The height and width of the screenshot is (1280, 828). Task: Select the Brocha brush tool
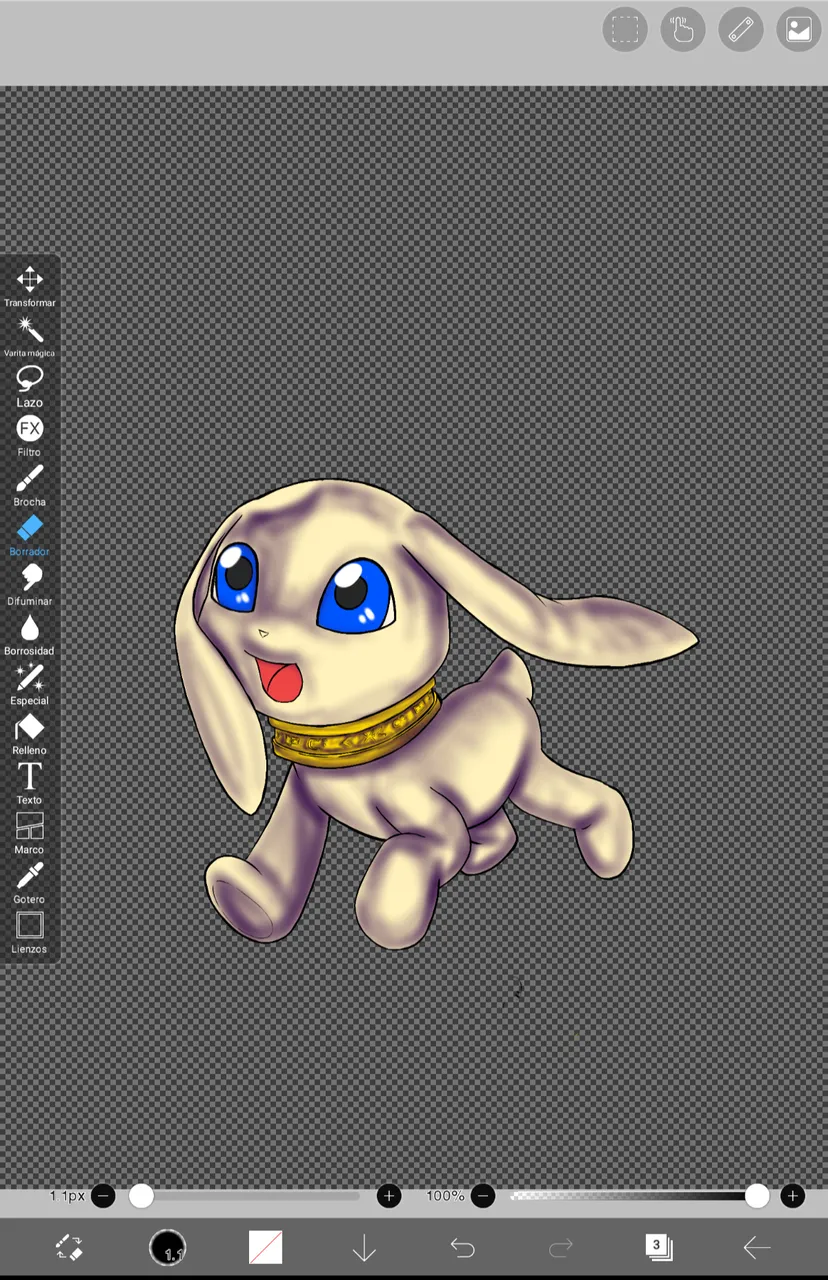coord(29,486)
